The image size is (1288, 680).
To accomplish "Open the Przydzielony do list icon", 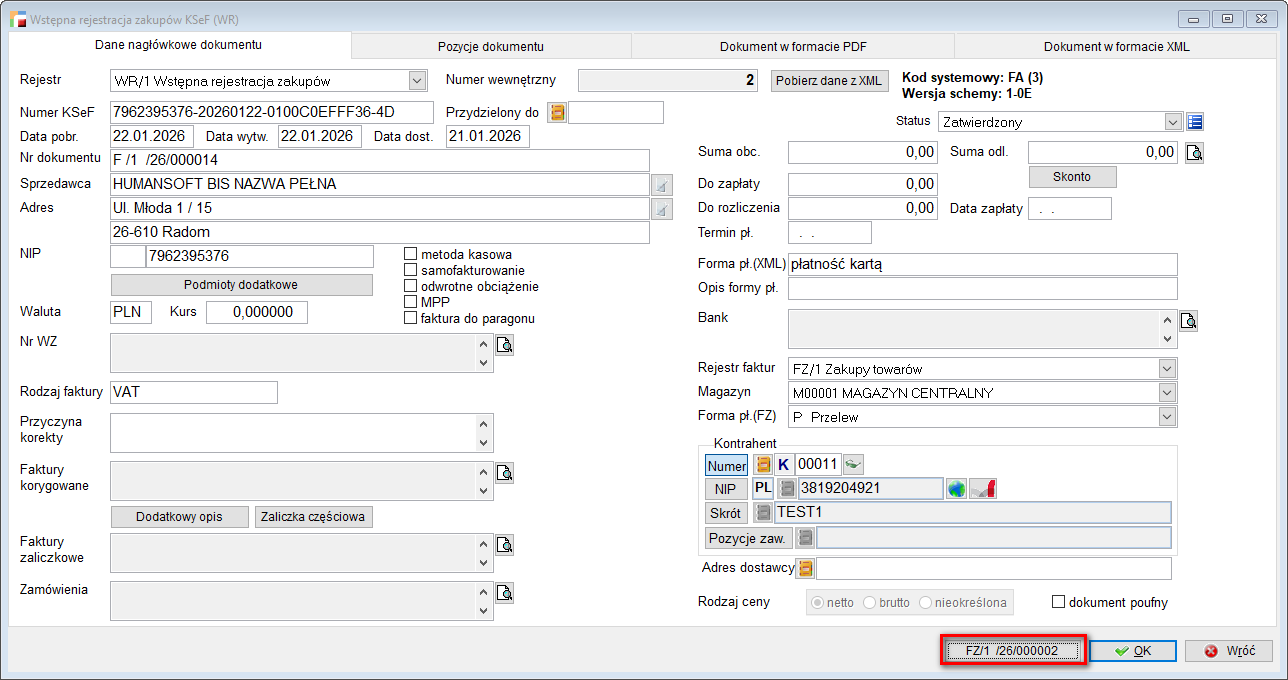I will click(x=558, y=113).
